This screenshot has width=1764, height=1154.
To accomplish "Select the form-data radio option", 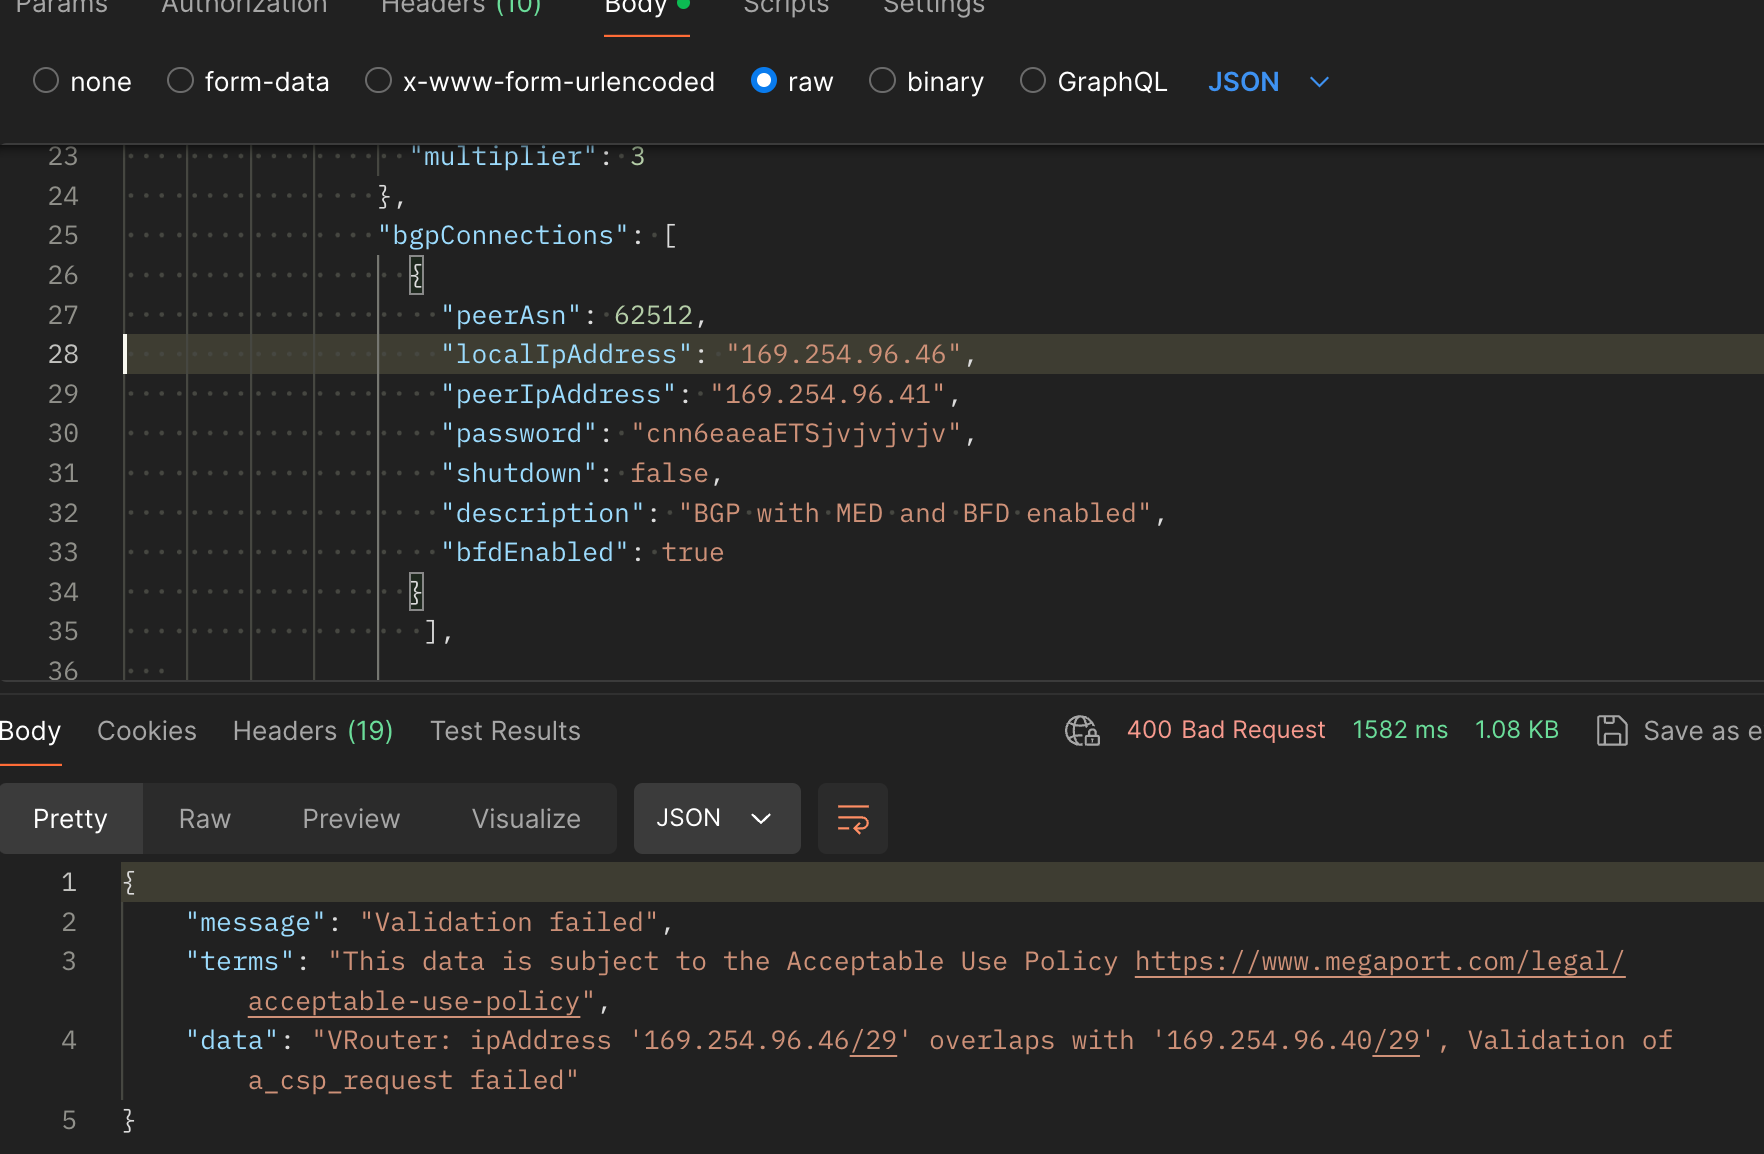I will tap(180, 81).
